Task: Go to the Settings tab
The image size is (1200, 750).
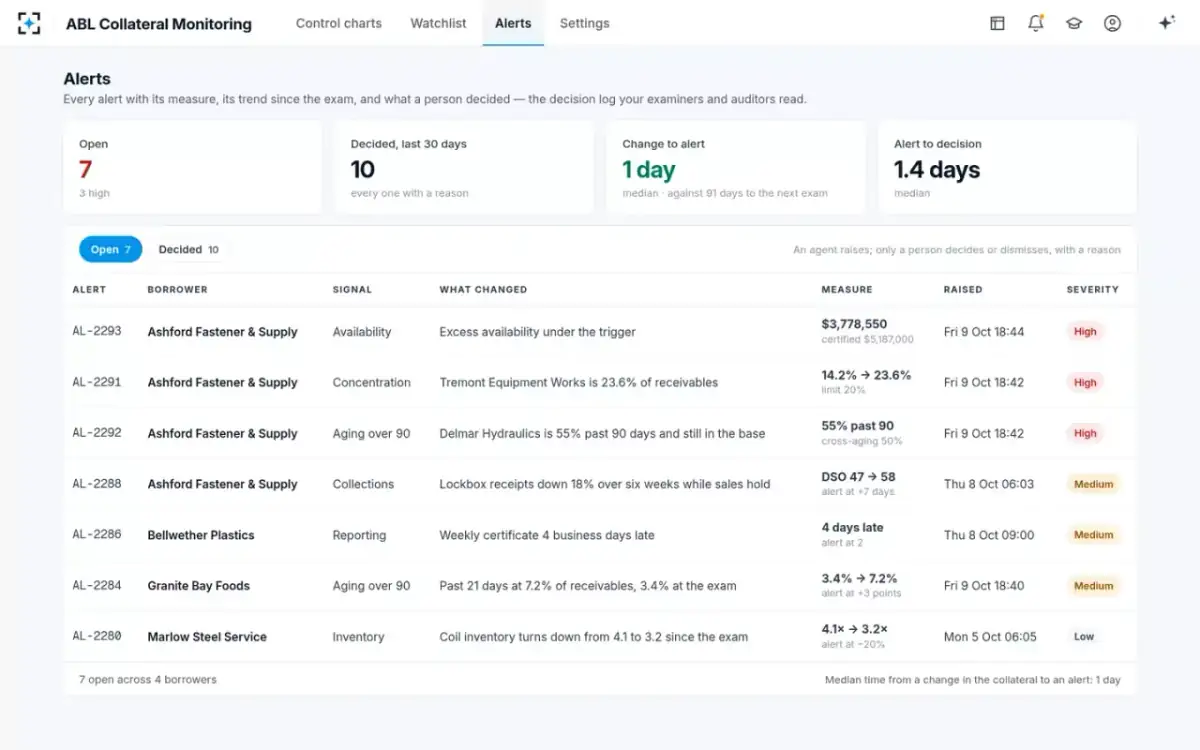Action: (x=585, y=23)
